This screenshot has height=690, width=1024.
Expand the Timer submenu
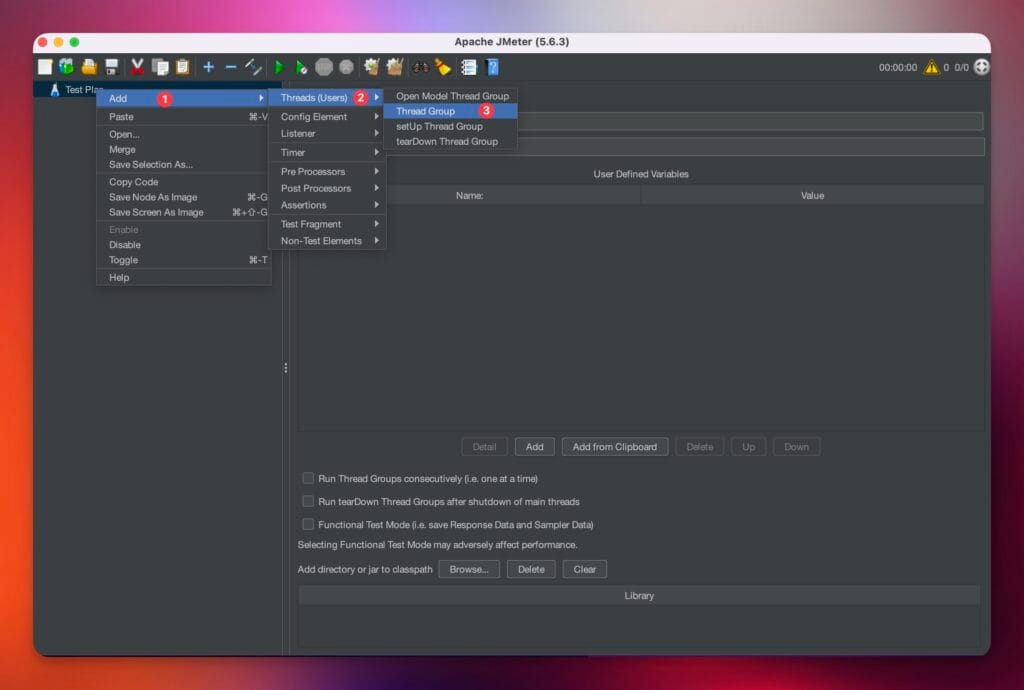(327, 152)
